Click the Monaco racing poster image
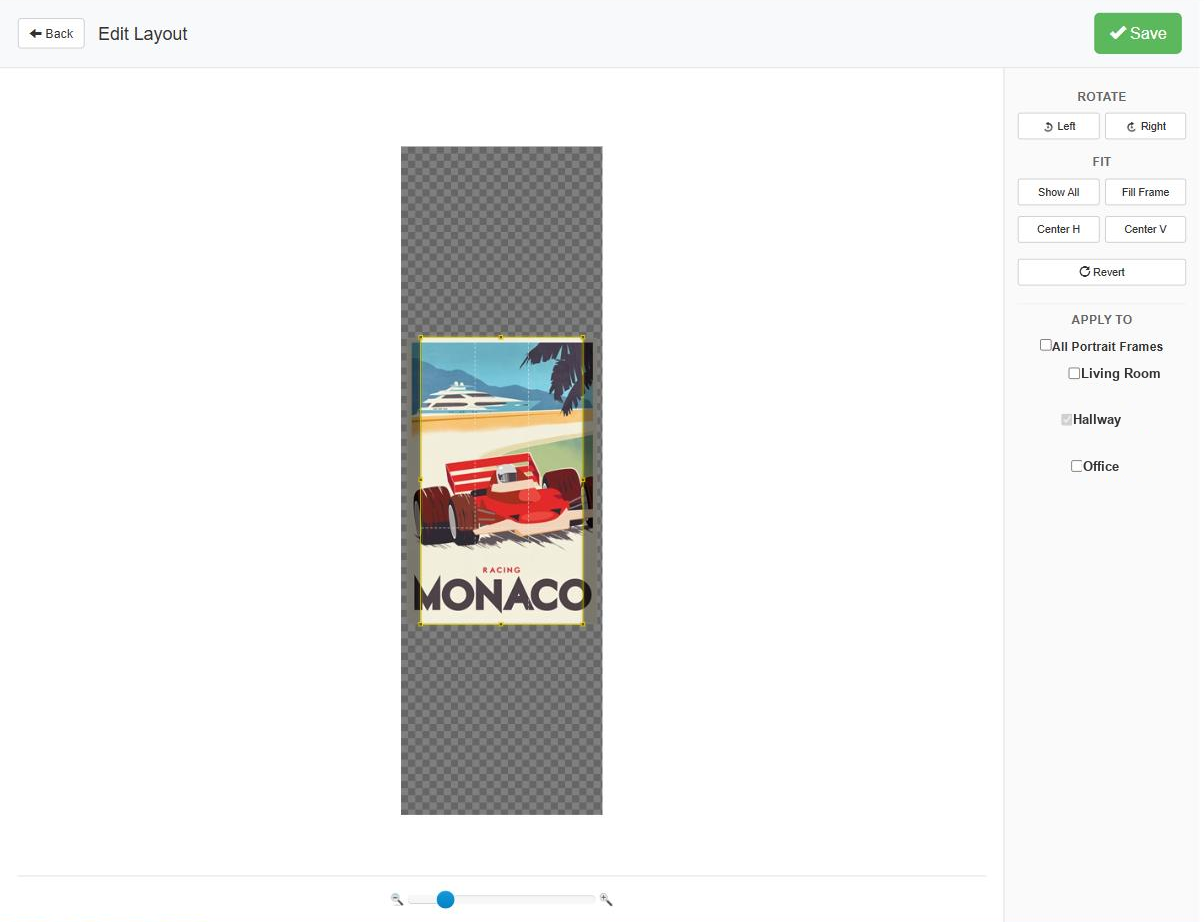Screen dimensions: 1204x922 tap(502, 480)
